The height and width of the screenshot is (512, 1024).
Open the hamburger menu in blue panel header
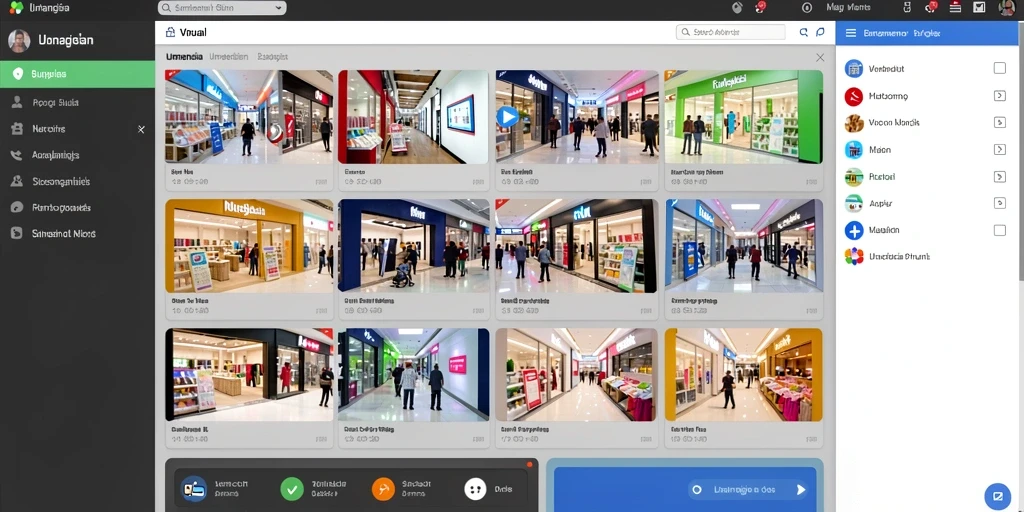(x=850, y=33)
